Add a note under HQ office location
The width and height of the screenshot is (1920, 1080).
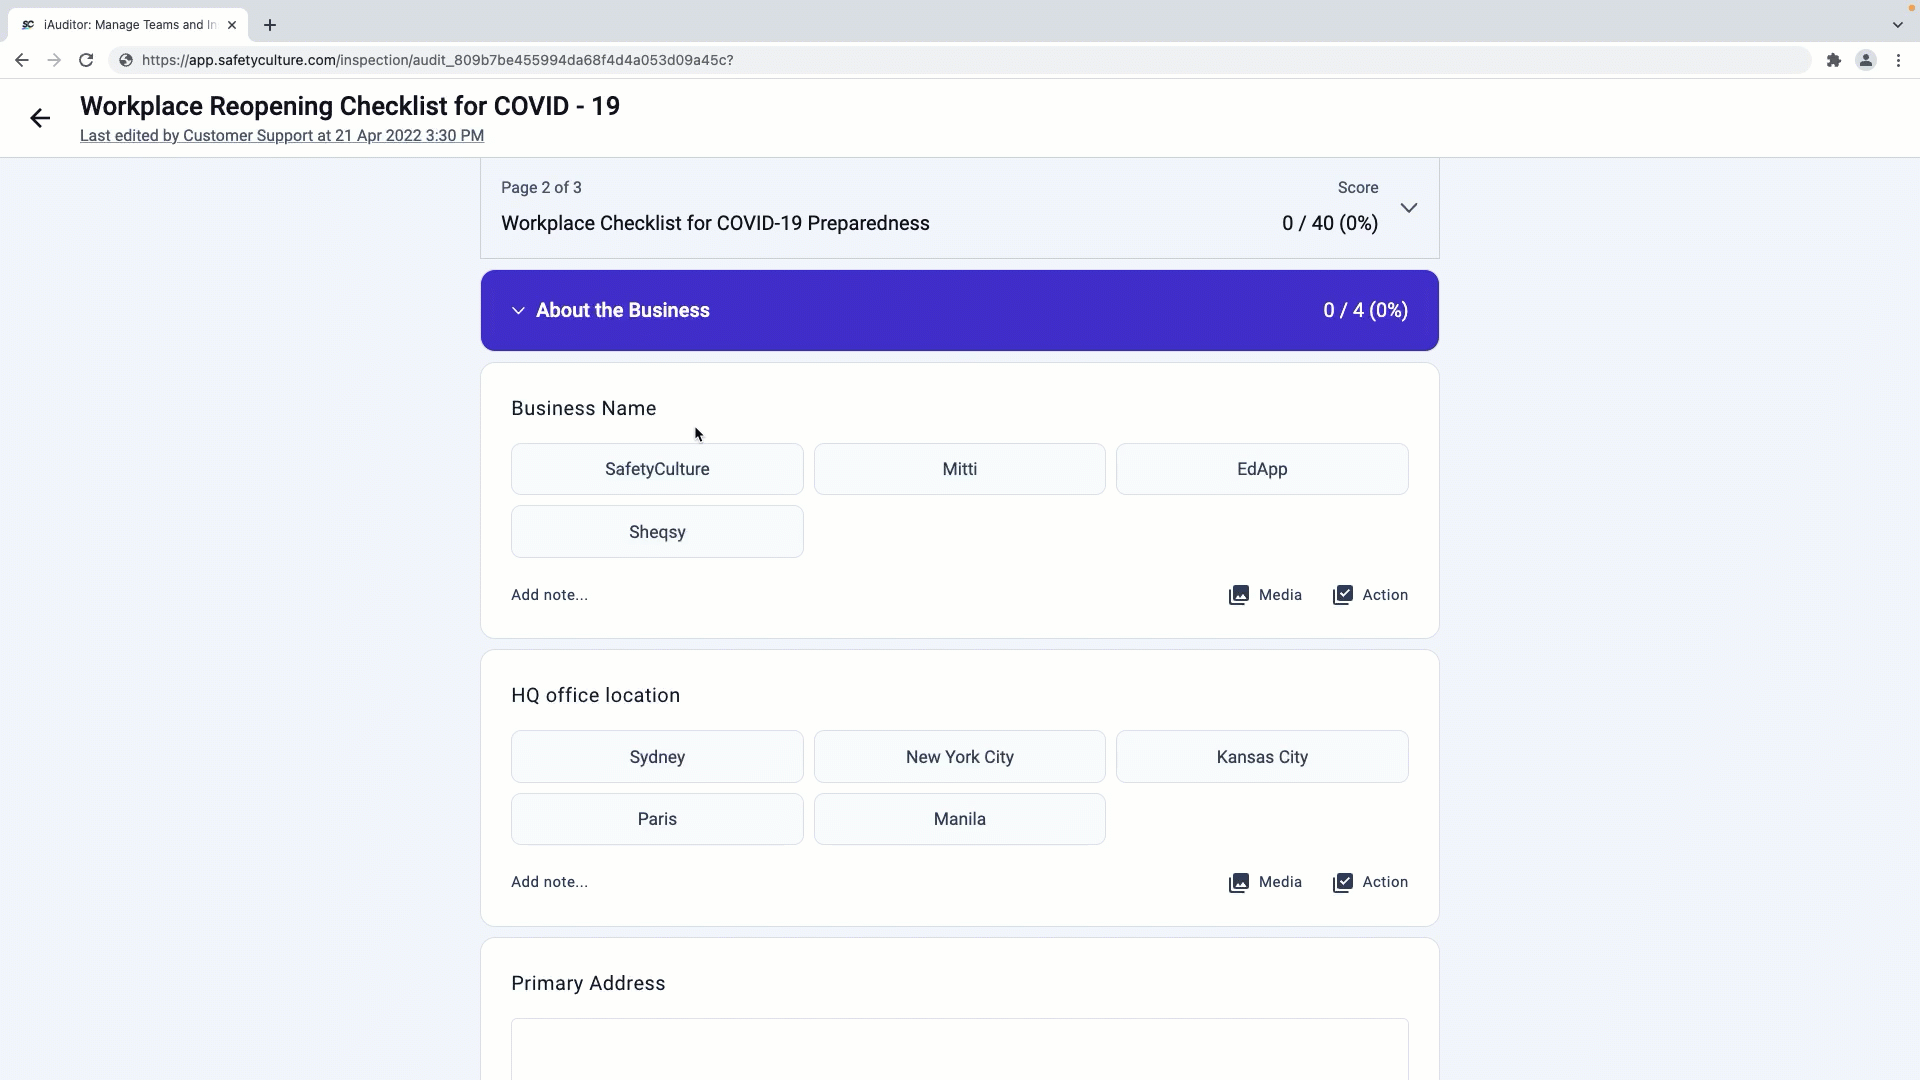pyautogui.click(x=549, y=882)
